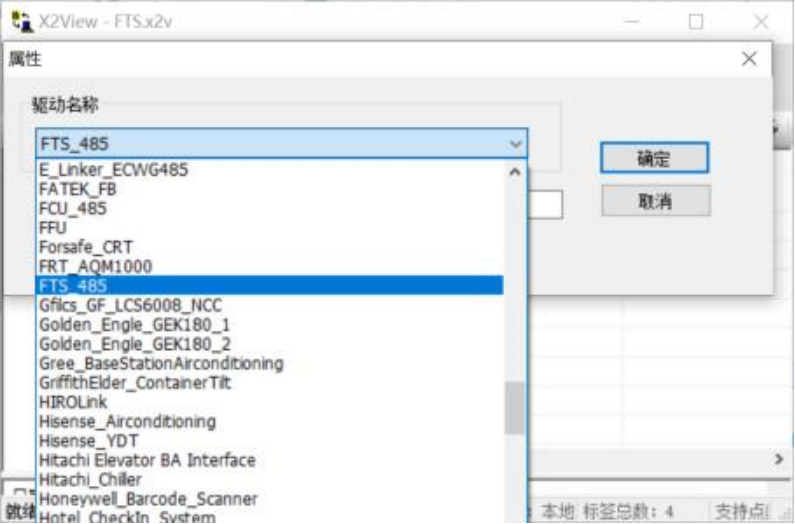Select highlighted FTS_485 list entry
Screen dimensions: 795x524
(x=270, y=285)
